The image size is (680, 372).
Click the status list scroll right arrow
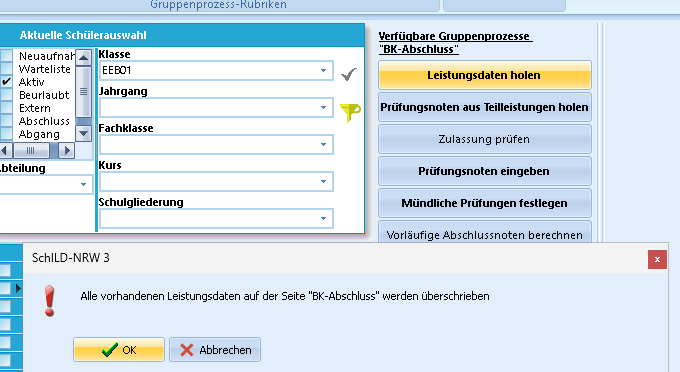click(x=67, y=150)
